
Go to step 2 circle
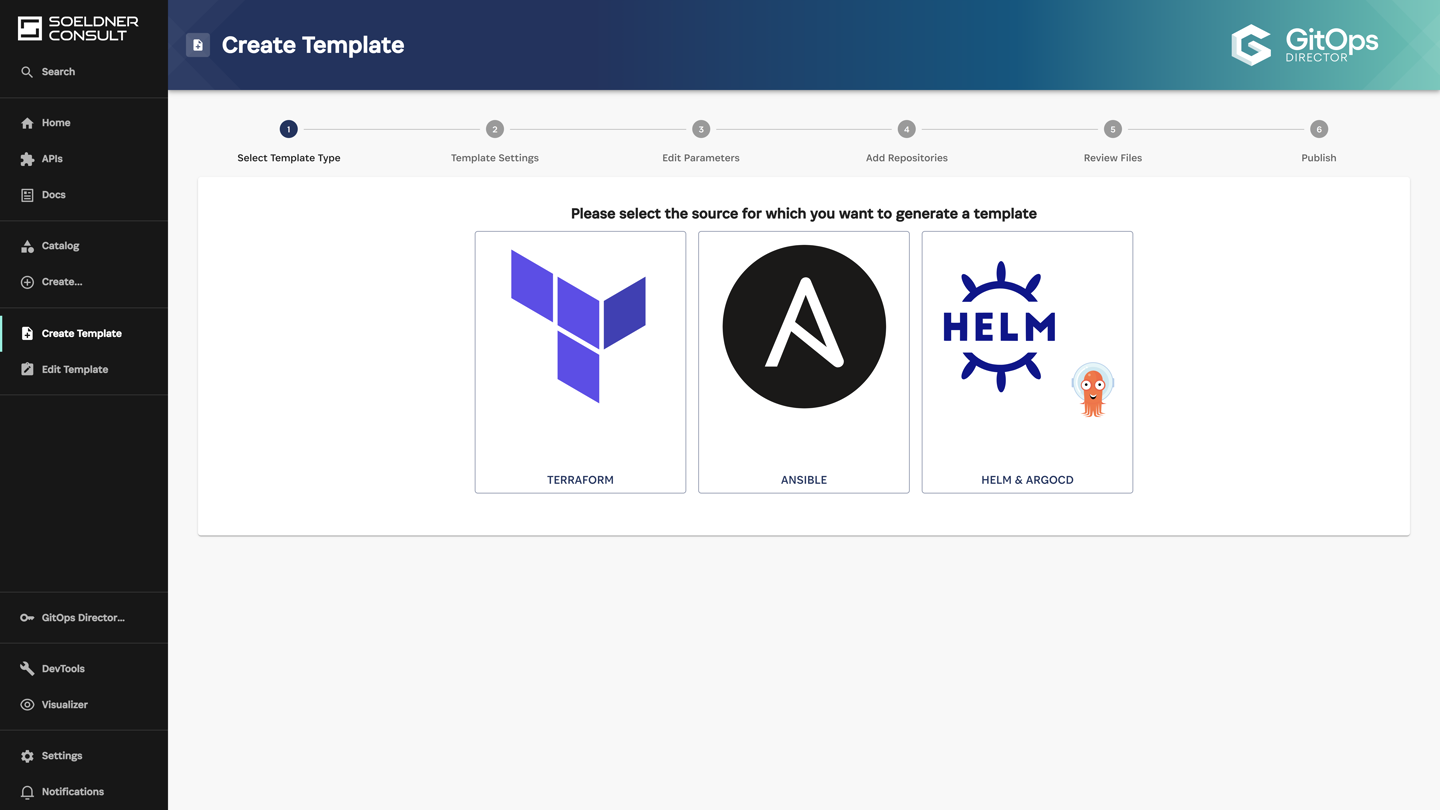(495, 129)
